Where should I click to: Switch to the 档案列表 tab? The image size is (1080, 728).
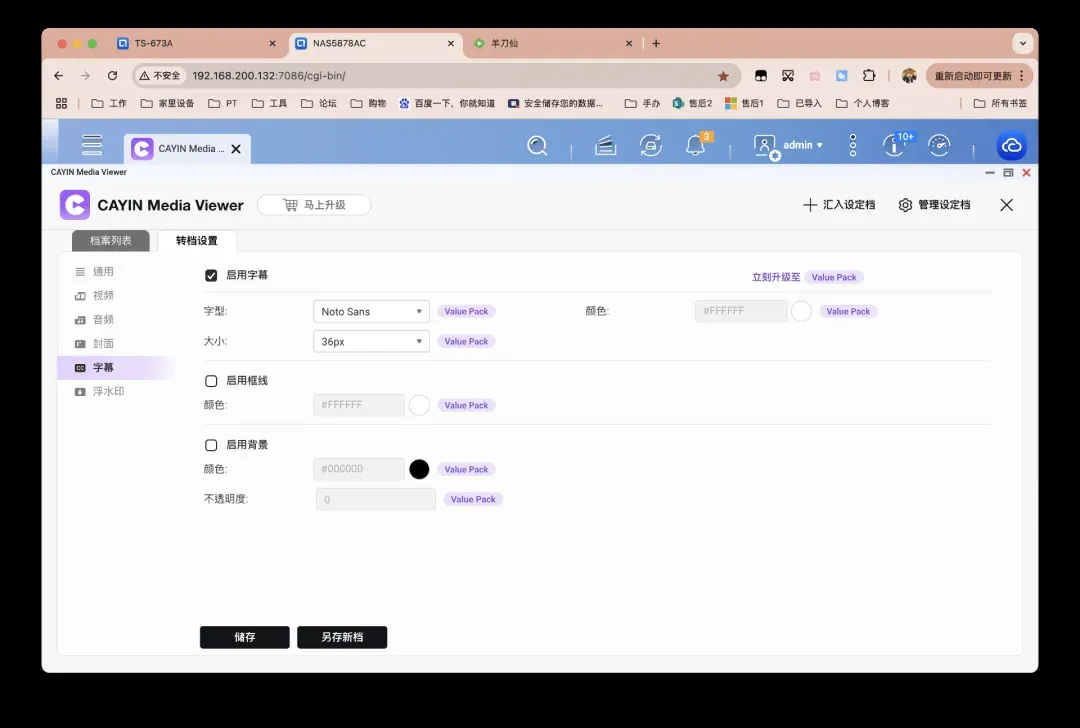pyautogui.click(x=111, y=241)
